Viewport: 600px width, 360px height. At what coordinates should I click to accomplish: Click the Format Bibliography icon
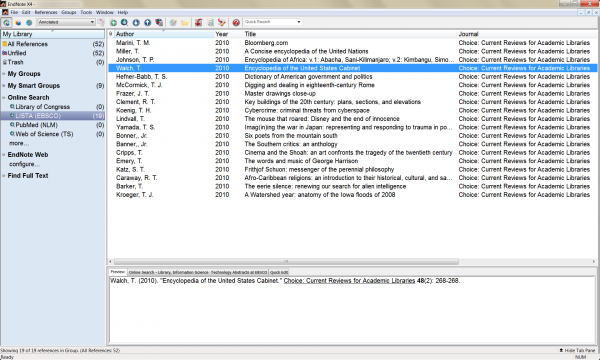[x=210, y=23]
